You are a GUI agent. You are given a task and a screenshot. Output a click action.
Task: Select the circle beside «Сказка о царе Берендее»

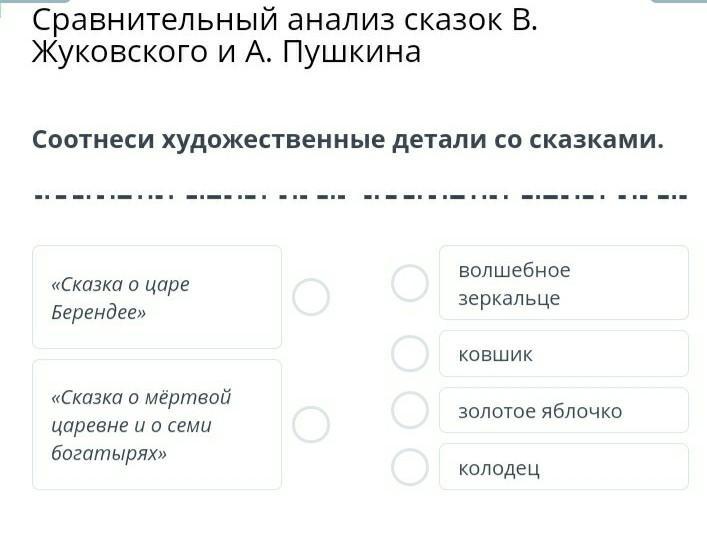coord(311,297)
